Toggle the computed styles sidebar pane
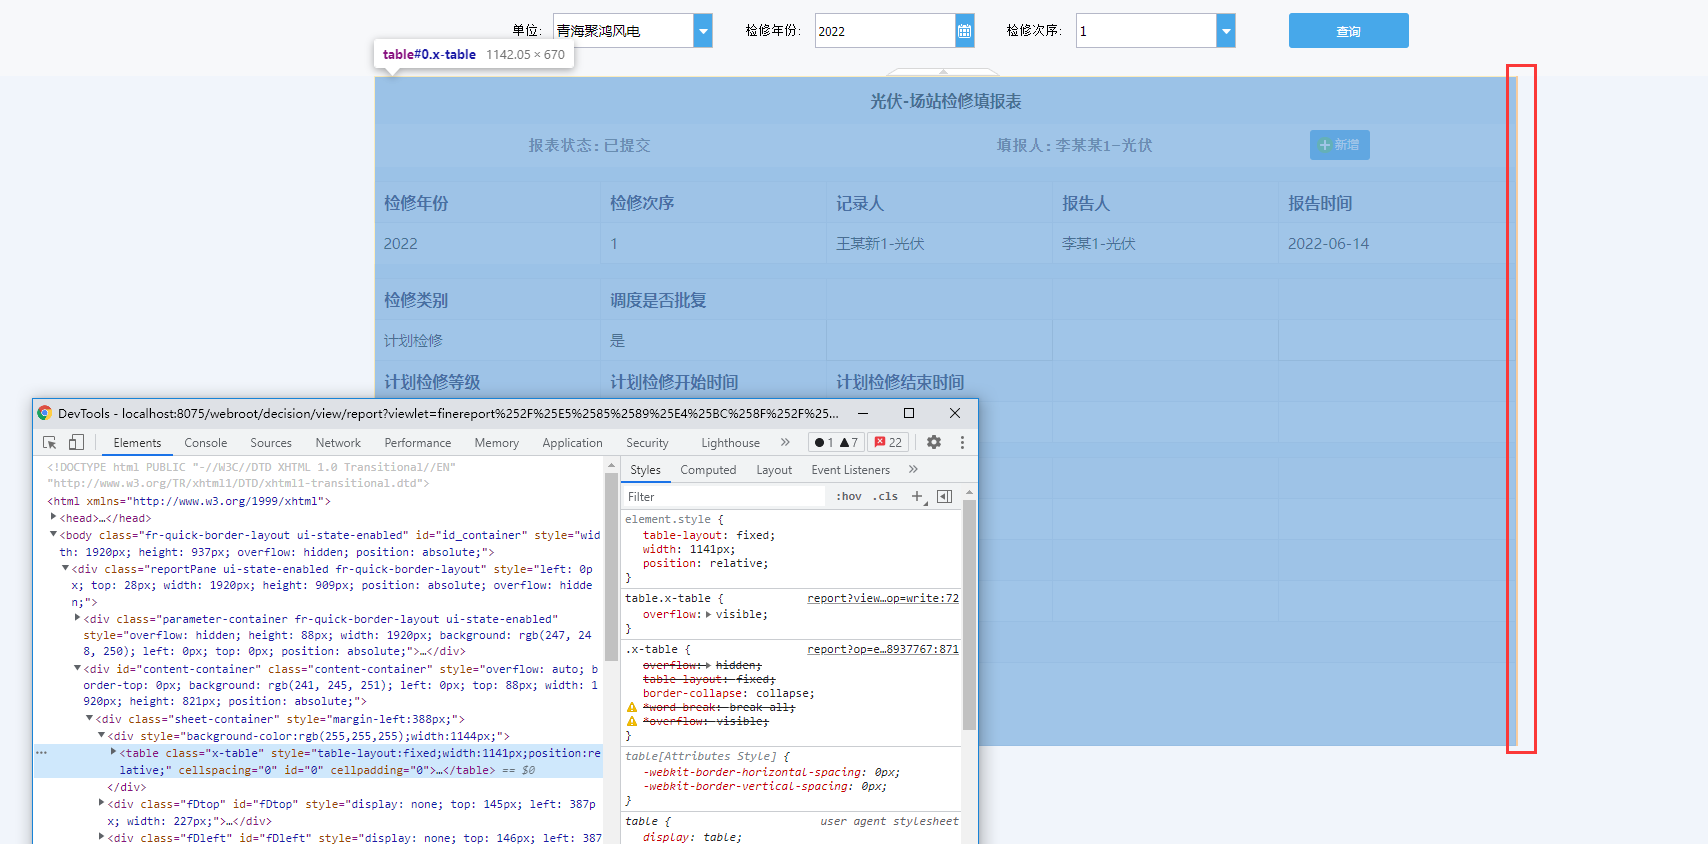This screenshot has height=844, width=1708. [x=944, y=496]
